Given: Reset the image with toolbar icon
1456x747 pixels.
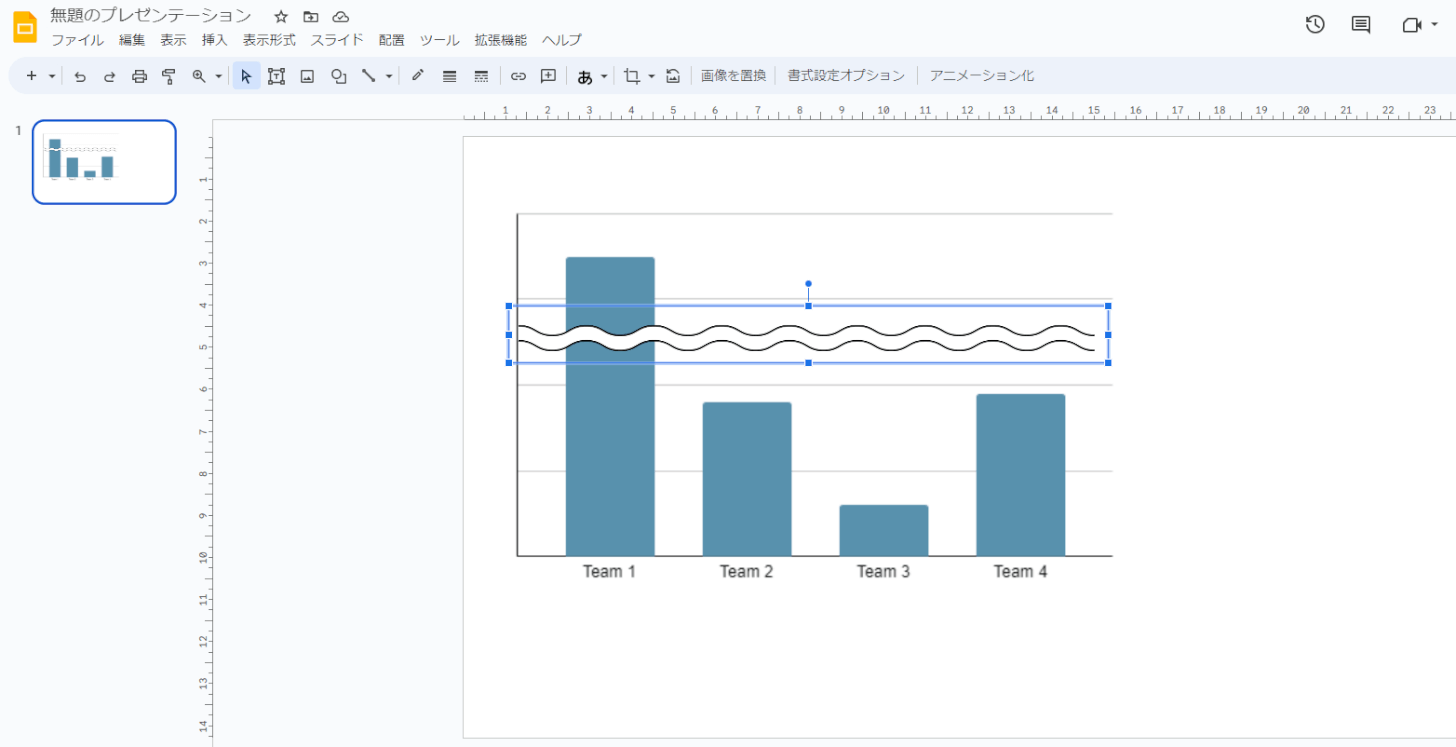Looking at the screenshot, I should 673,76.
